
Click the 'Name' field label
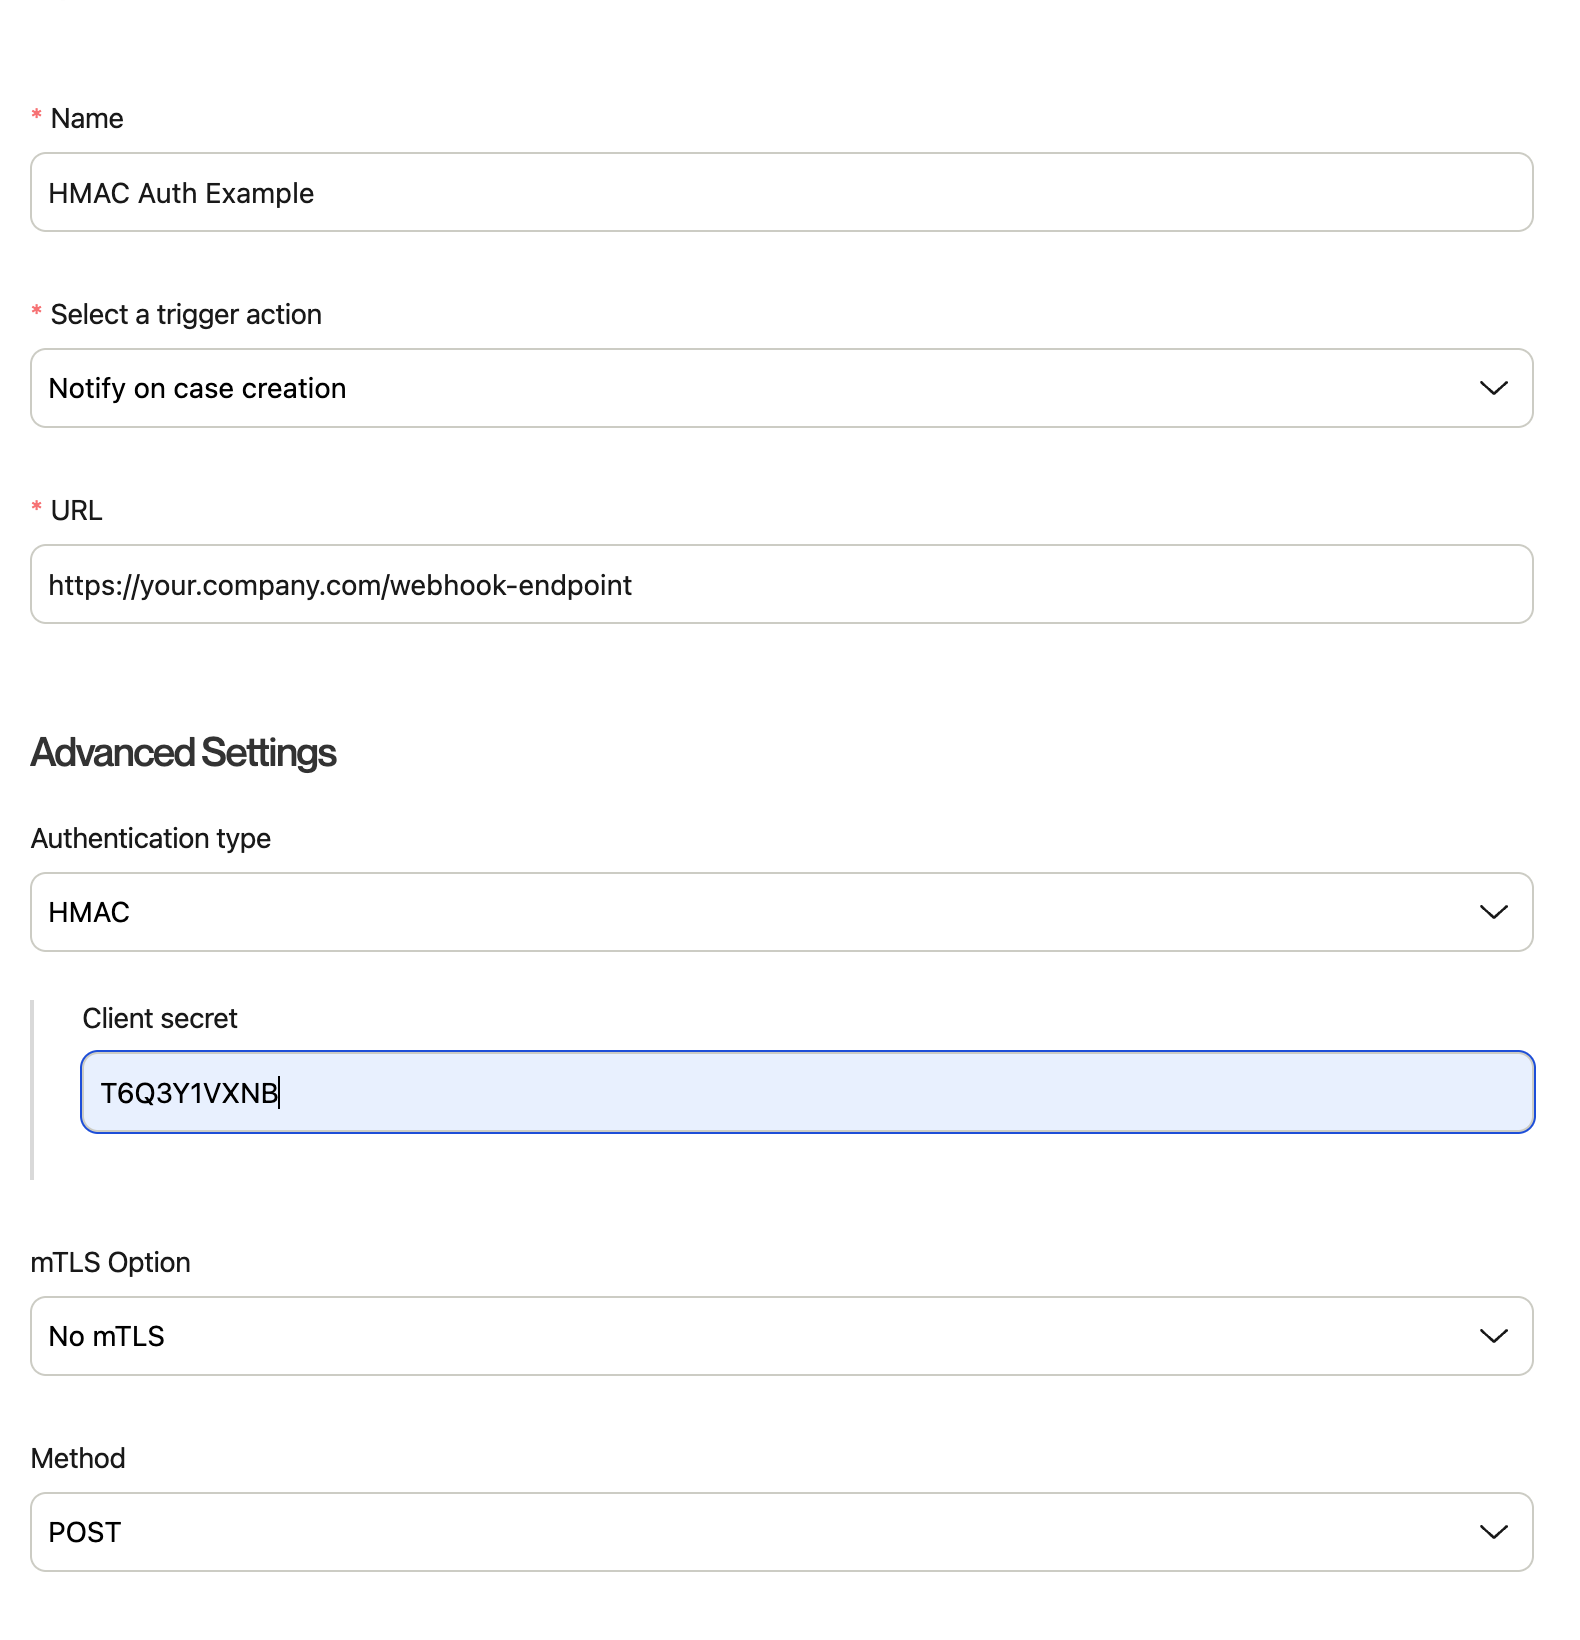click(87, 119)
